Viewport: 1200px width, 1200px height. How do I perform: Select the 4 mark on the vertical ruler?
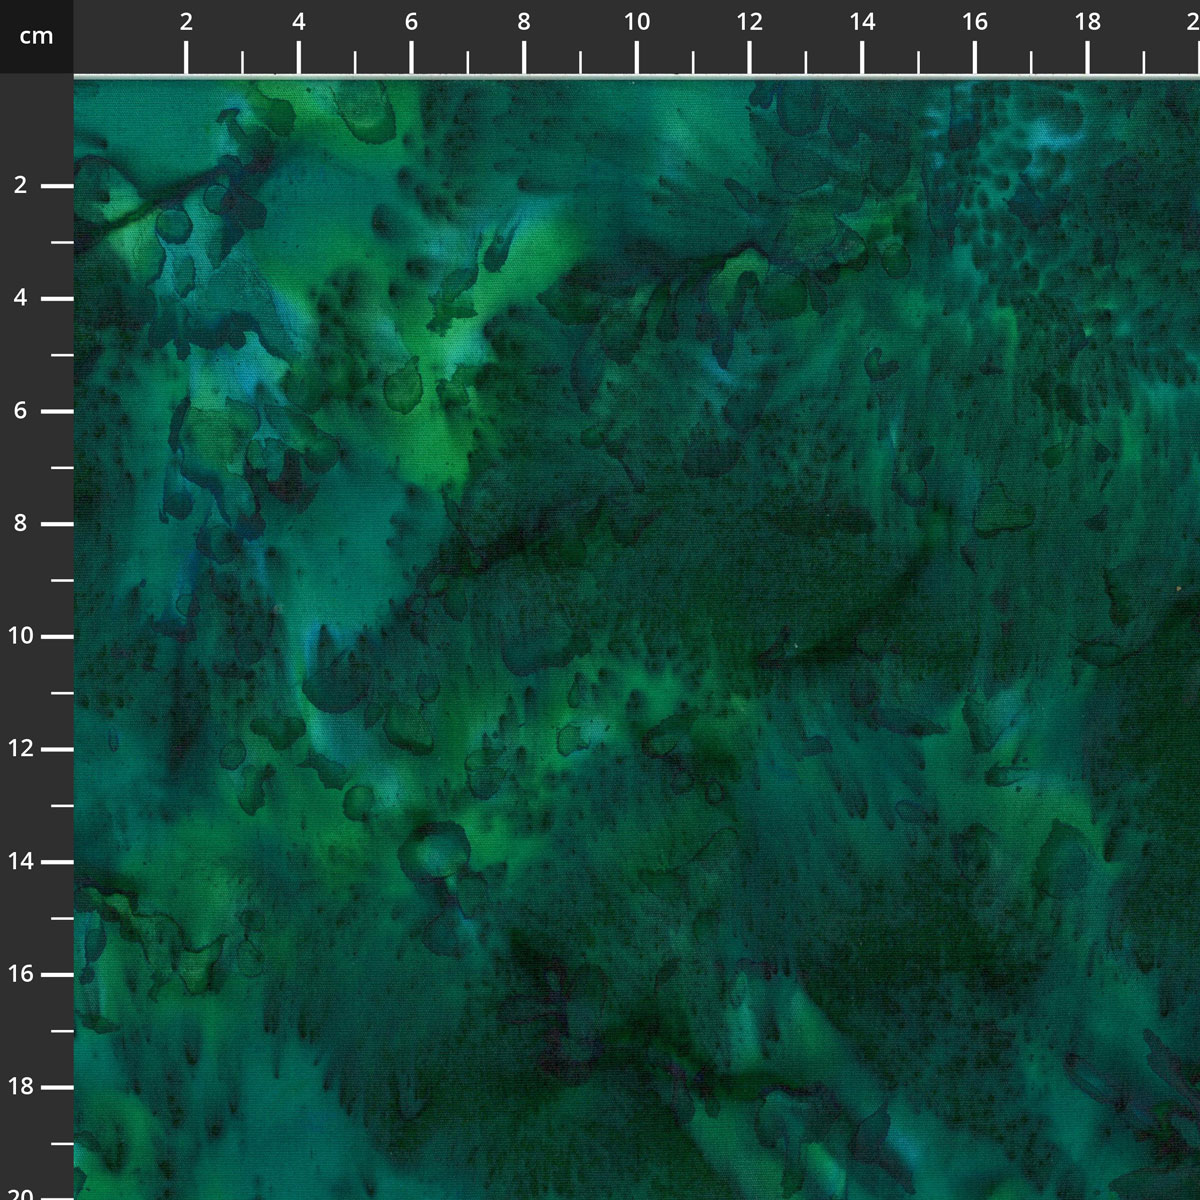pyautogui.click(x=21, y=298)
